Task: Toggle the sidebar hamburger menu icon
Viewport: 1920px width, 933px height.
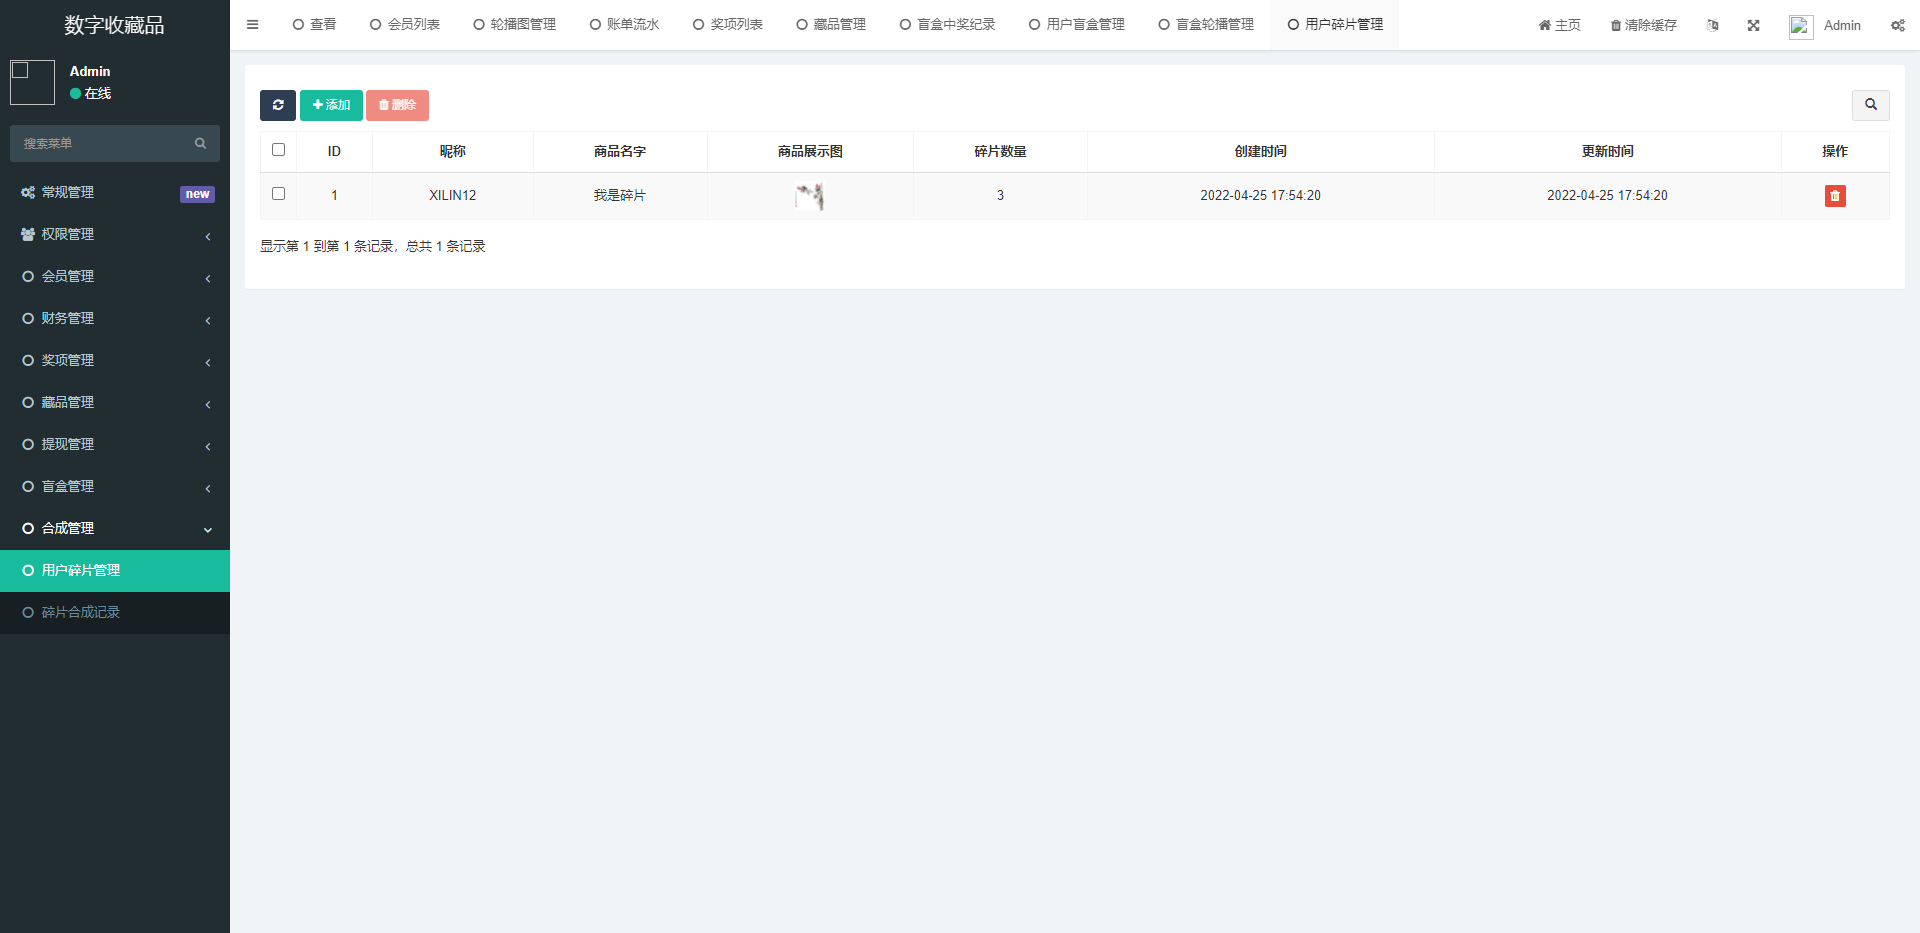Action: tap(252, 25)
